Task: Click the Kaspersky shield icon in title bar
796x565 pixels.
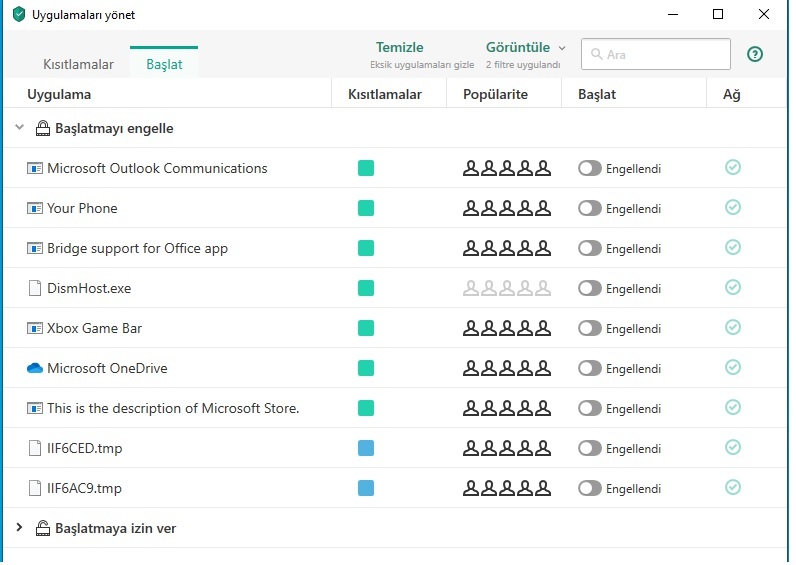Action: coord(19,15)
